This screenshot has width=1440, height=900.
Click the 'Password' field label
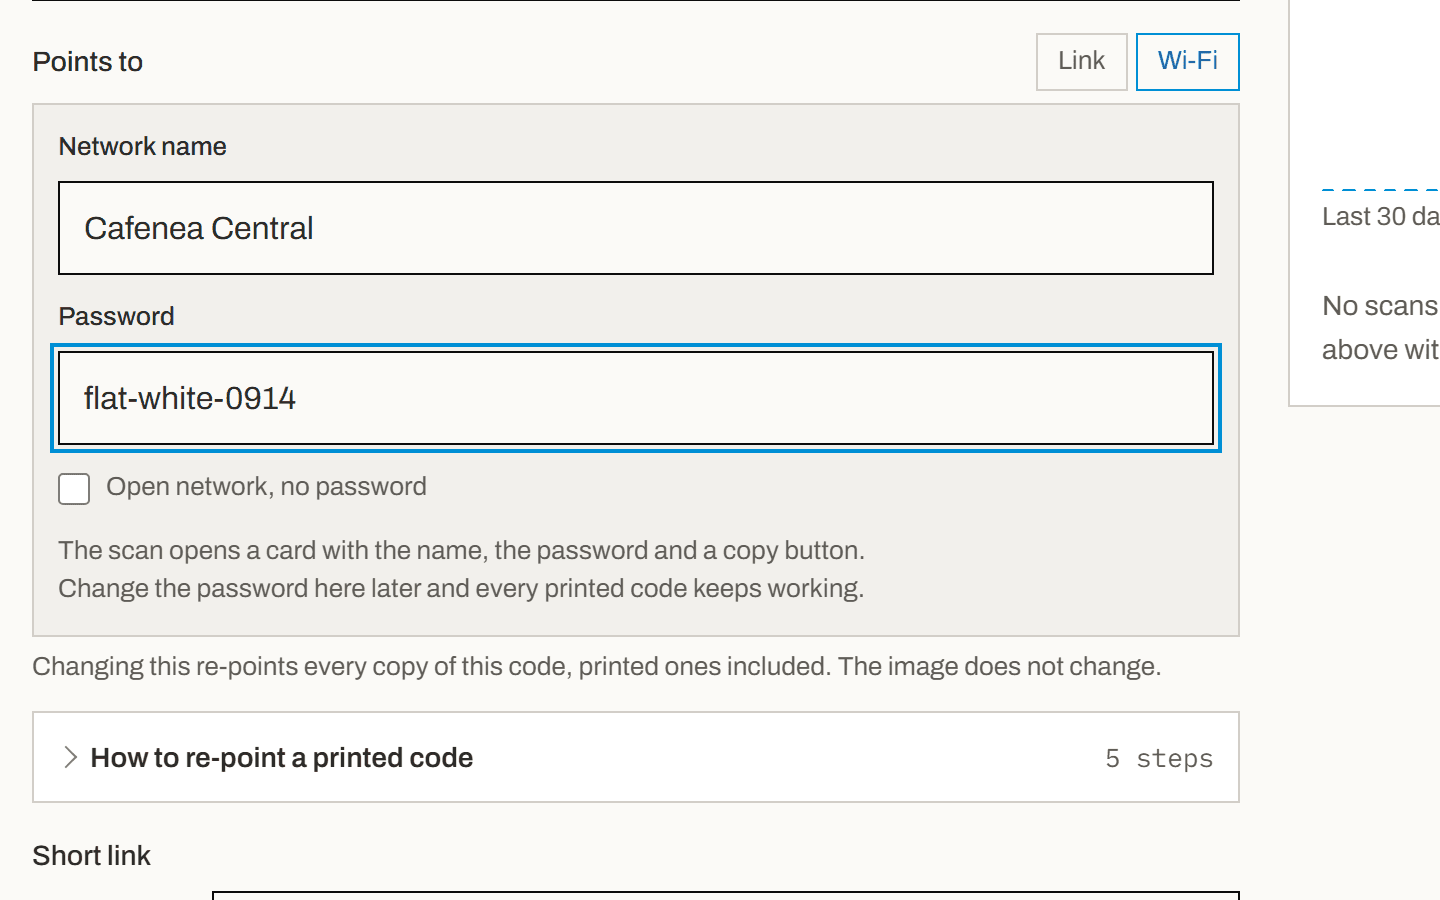[x=116, y=316]
